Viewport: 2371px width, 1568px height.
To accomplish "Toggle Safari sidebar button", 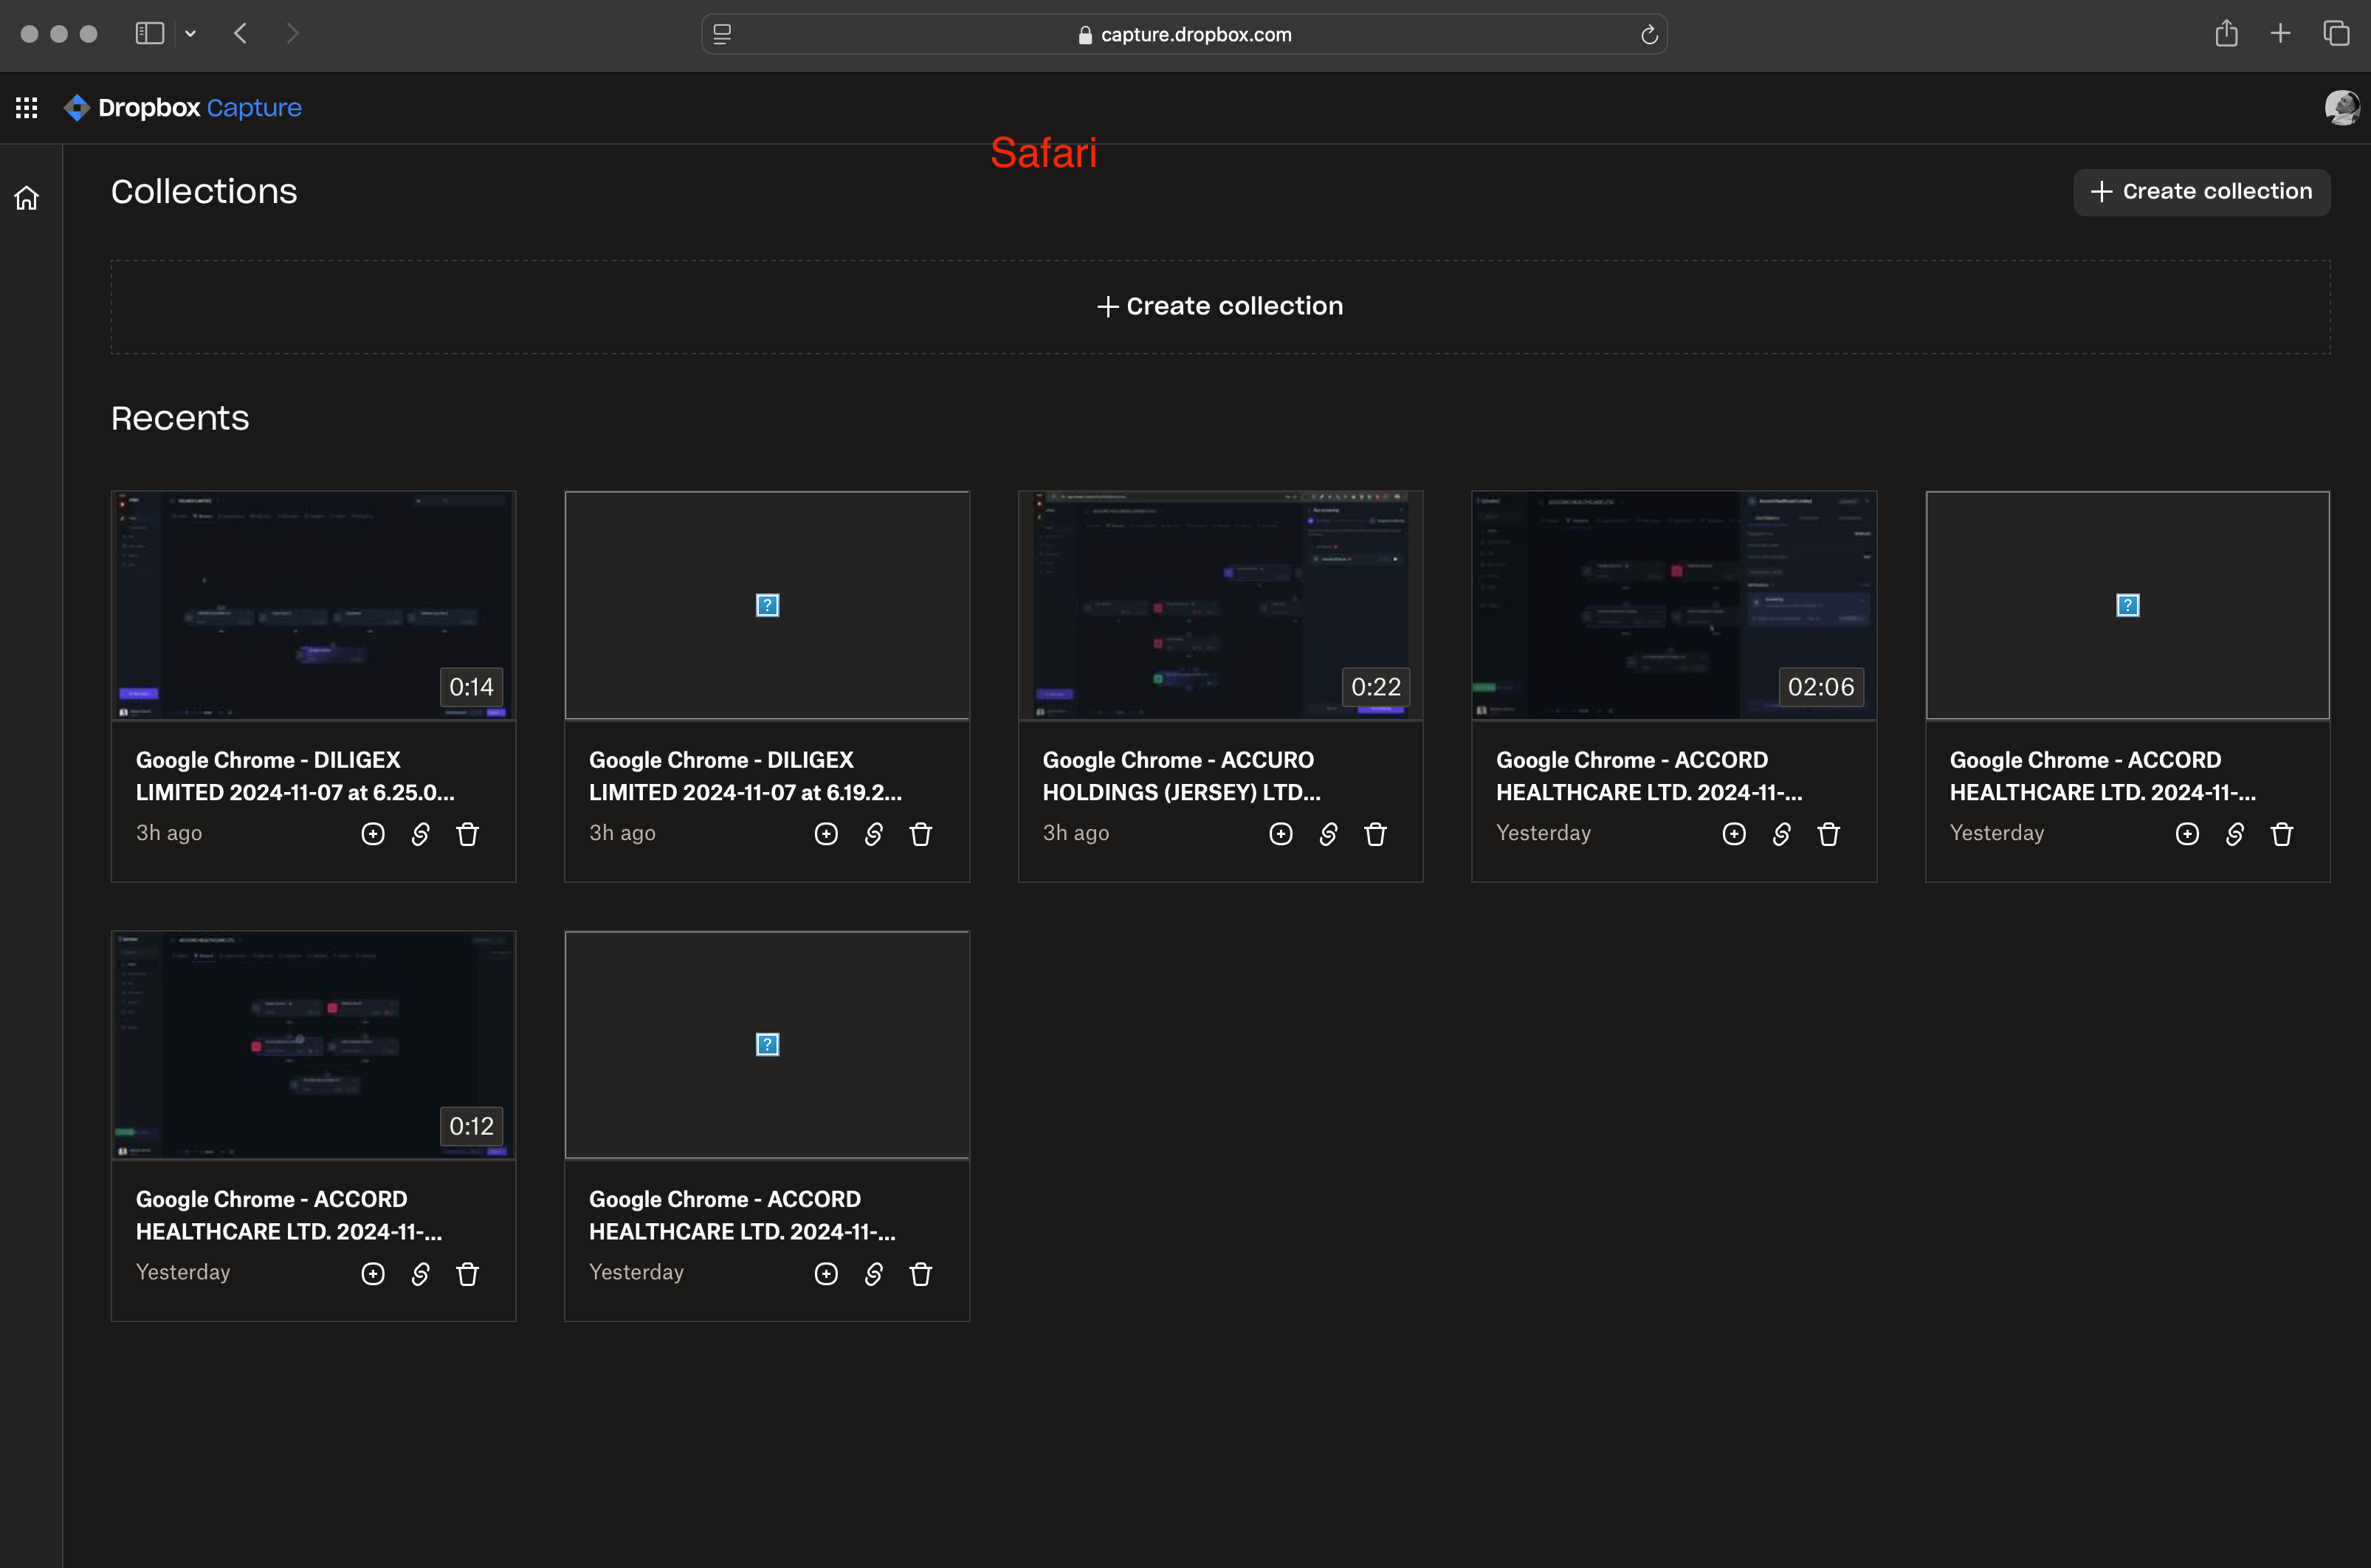I will point(150,34).
